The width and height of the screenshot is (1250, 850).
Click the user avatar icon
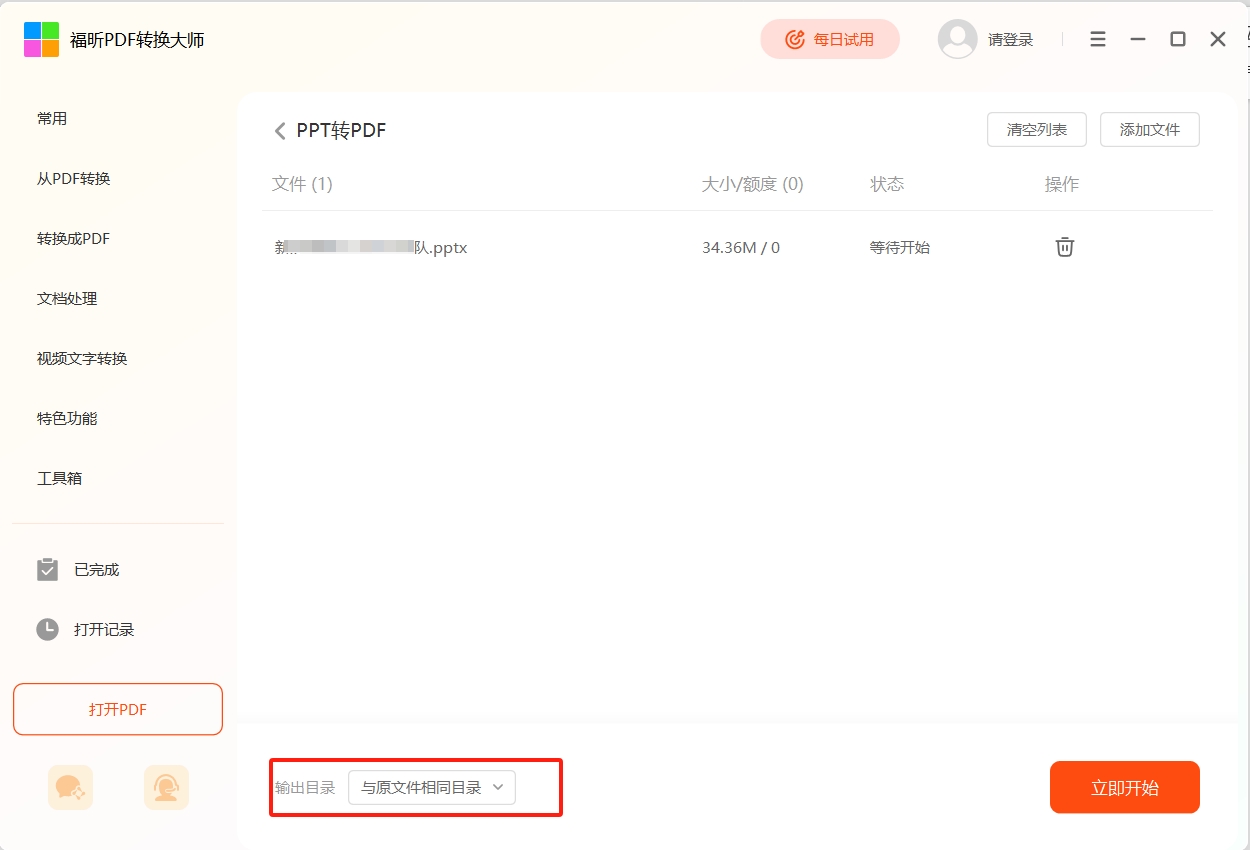pos(957,39)
